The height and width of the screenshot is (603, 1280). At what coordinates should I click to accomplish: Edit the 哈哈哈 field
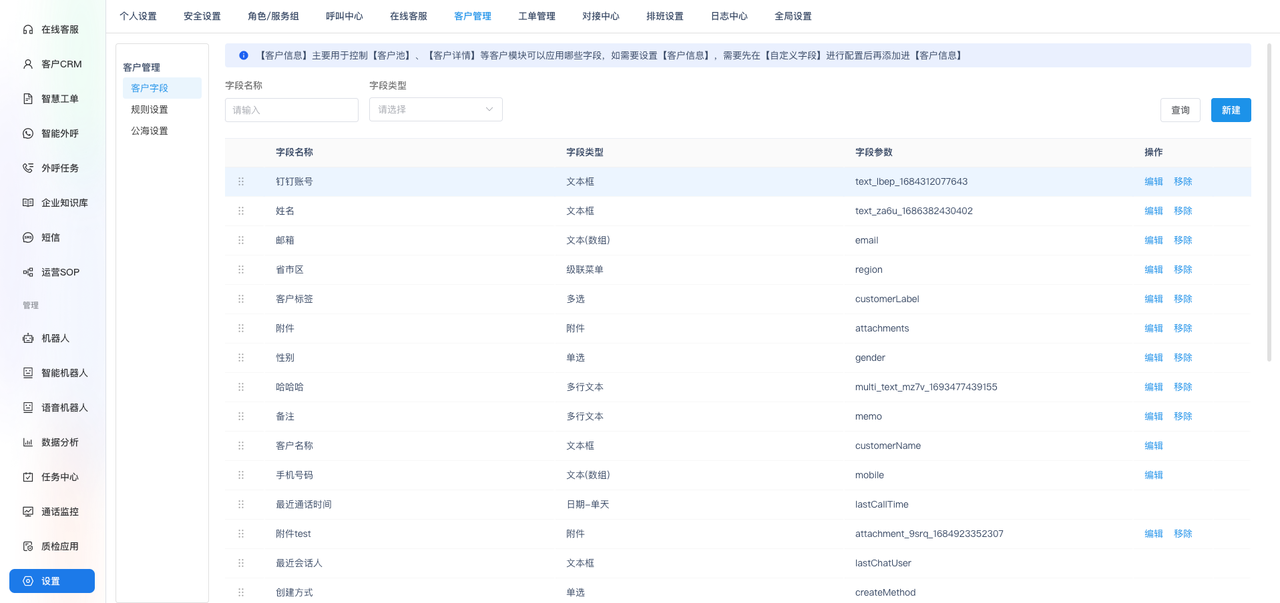[x=1154, y=387]
